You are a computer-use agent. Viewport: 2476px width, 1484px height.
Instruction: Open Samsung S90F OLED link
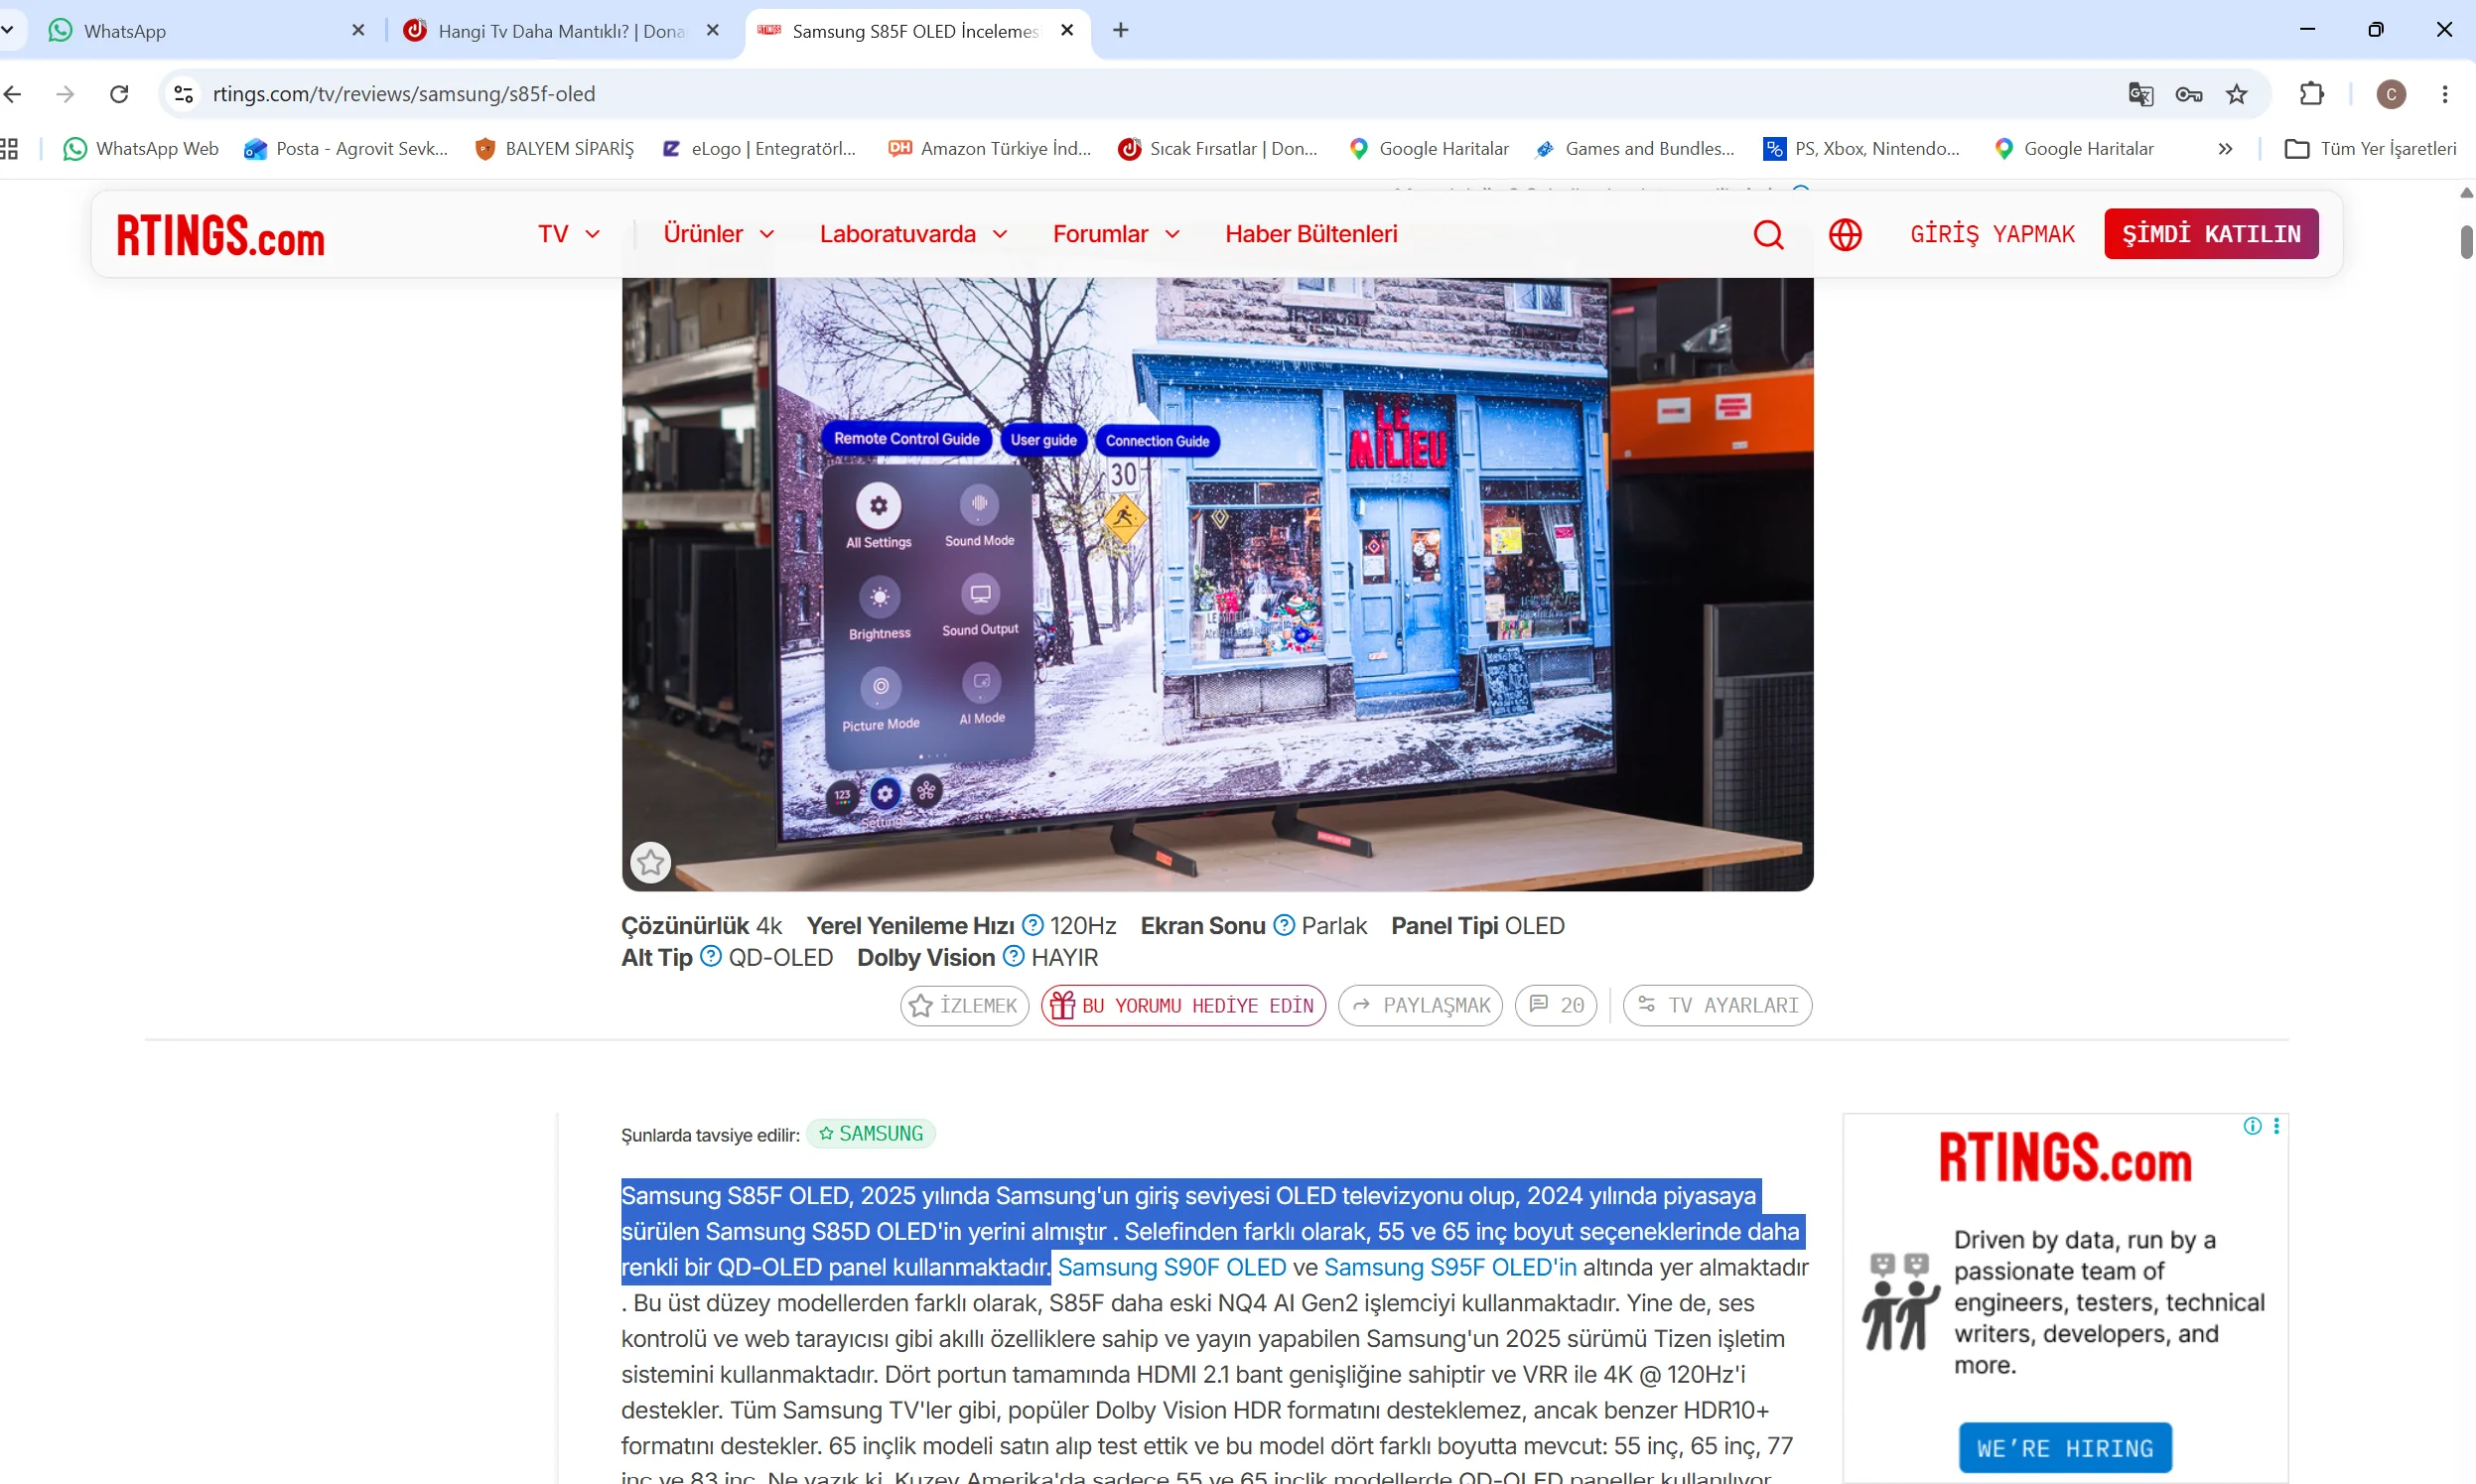(x=1172, y=1267)
